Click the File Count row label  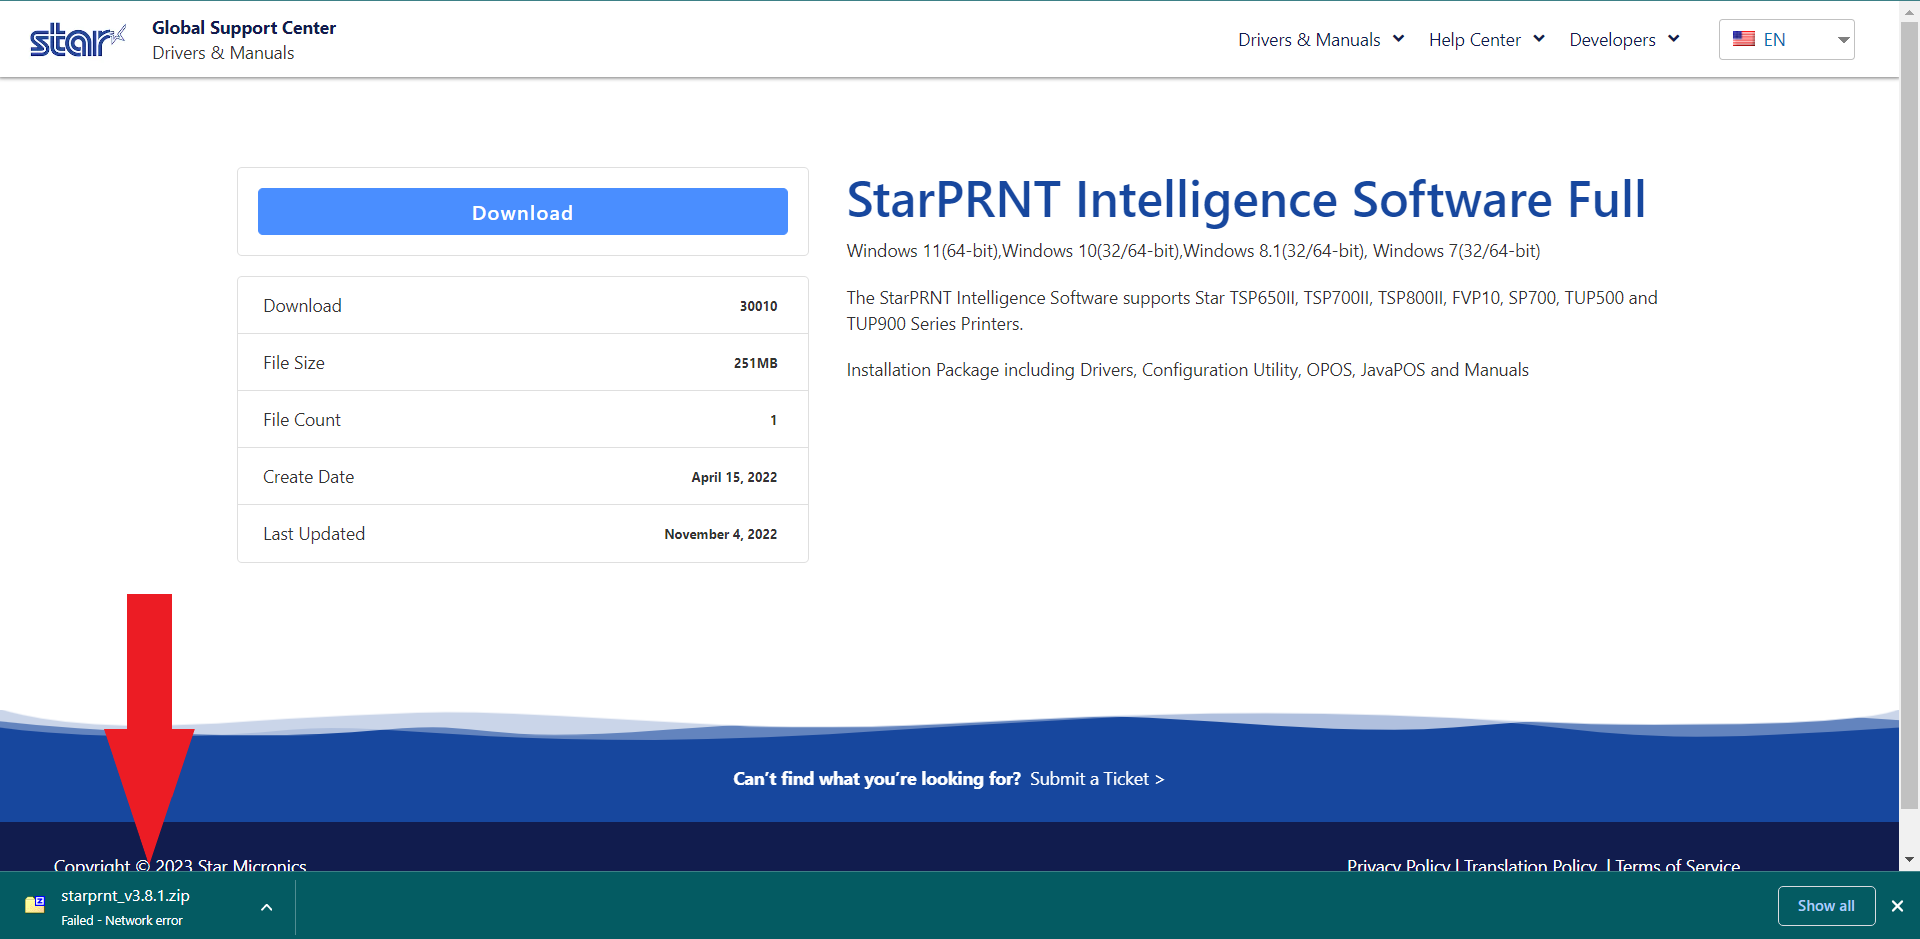click(x=302, y=420)
